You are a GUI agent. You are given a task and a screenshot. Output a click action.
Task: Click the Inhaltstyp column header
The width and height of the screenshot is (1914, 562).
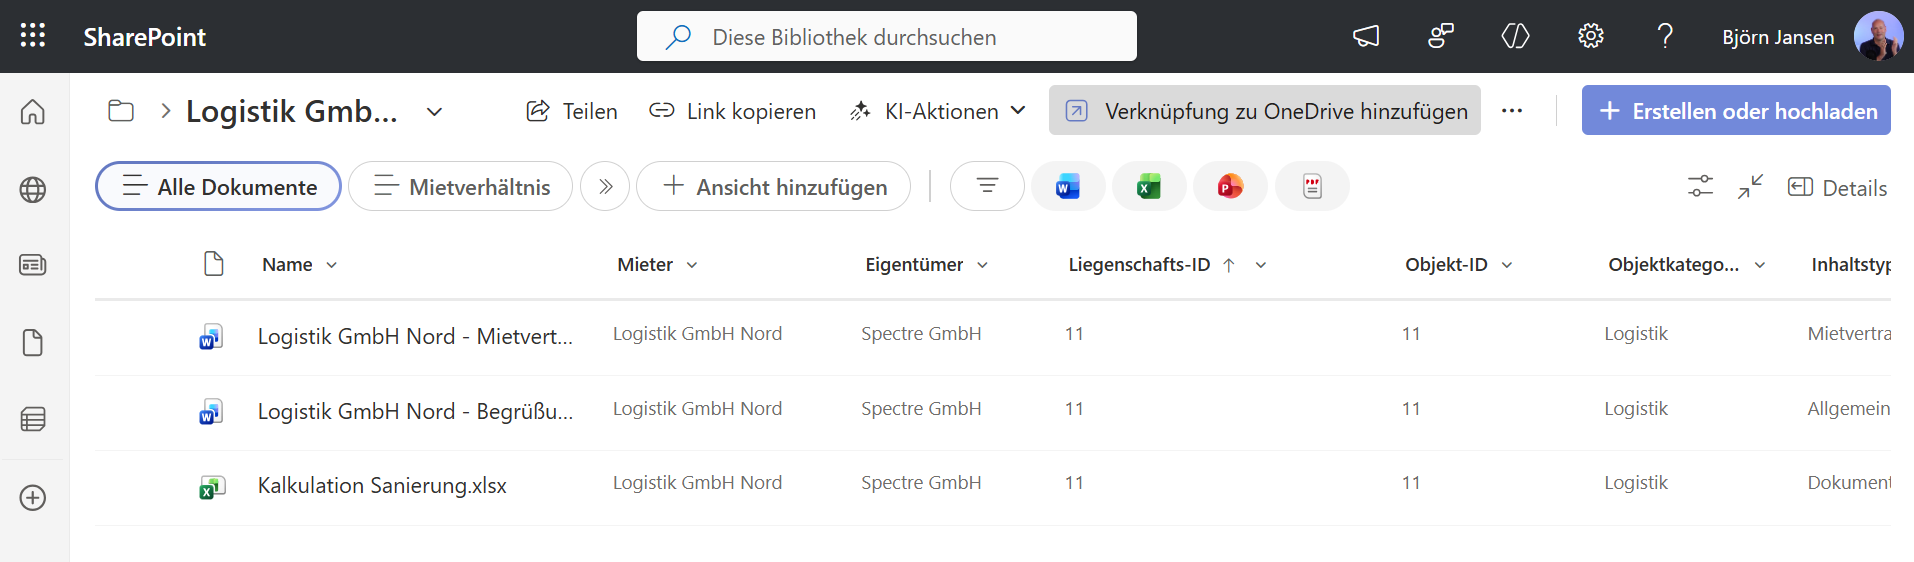[1850, 265]
